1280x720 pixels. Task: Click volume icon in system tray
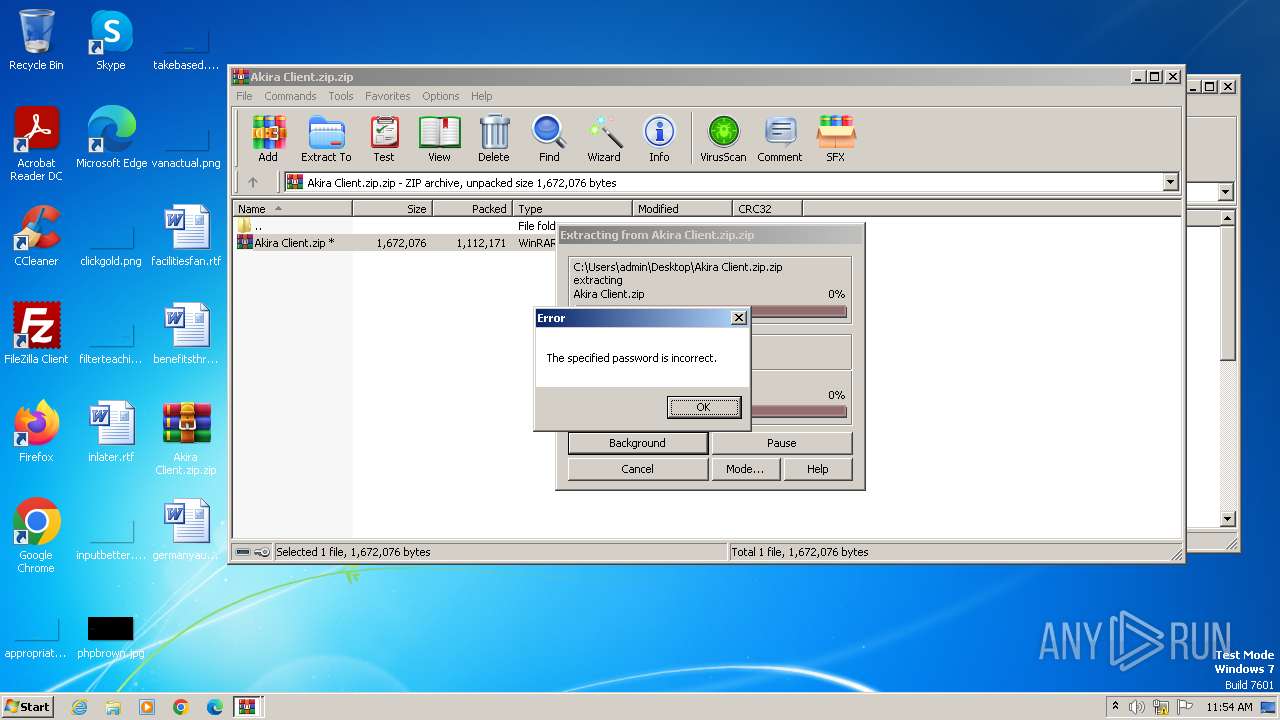coord(1137,707)
